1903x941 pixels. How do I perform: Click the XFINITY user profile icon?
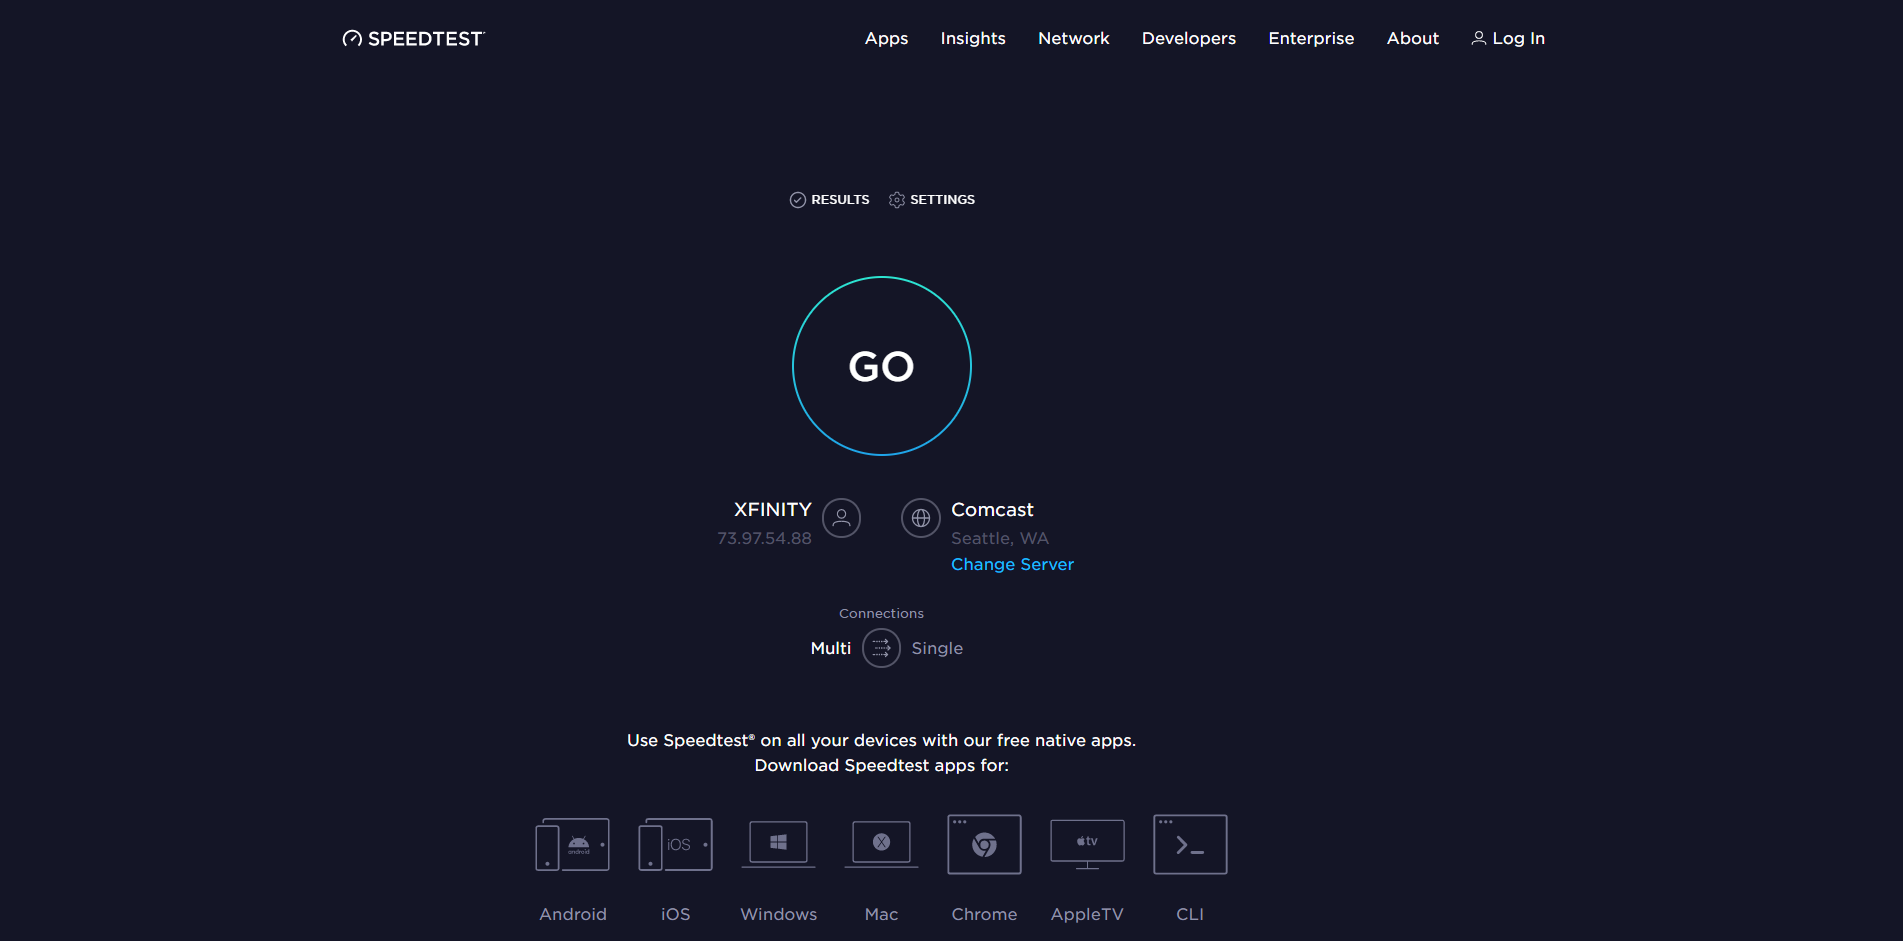coord(841,518)
